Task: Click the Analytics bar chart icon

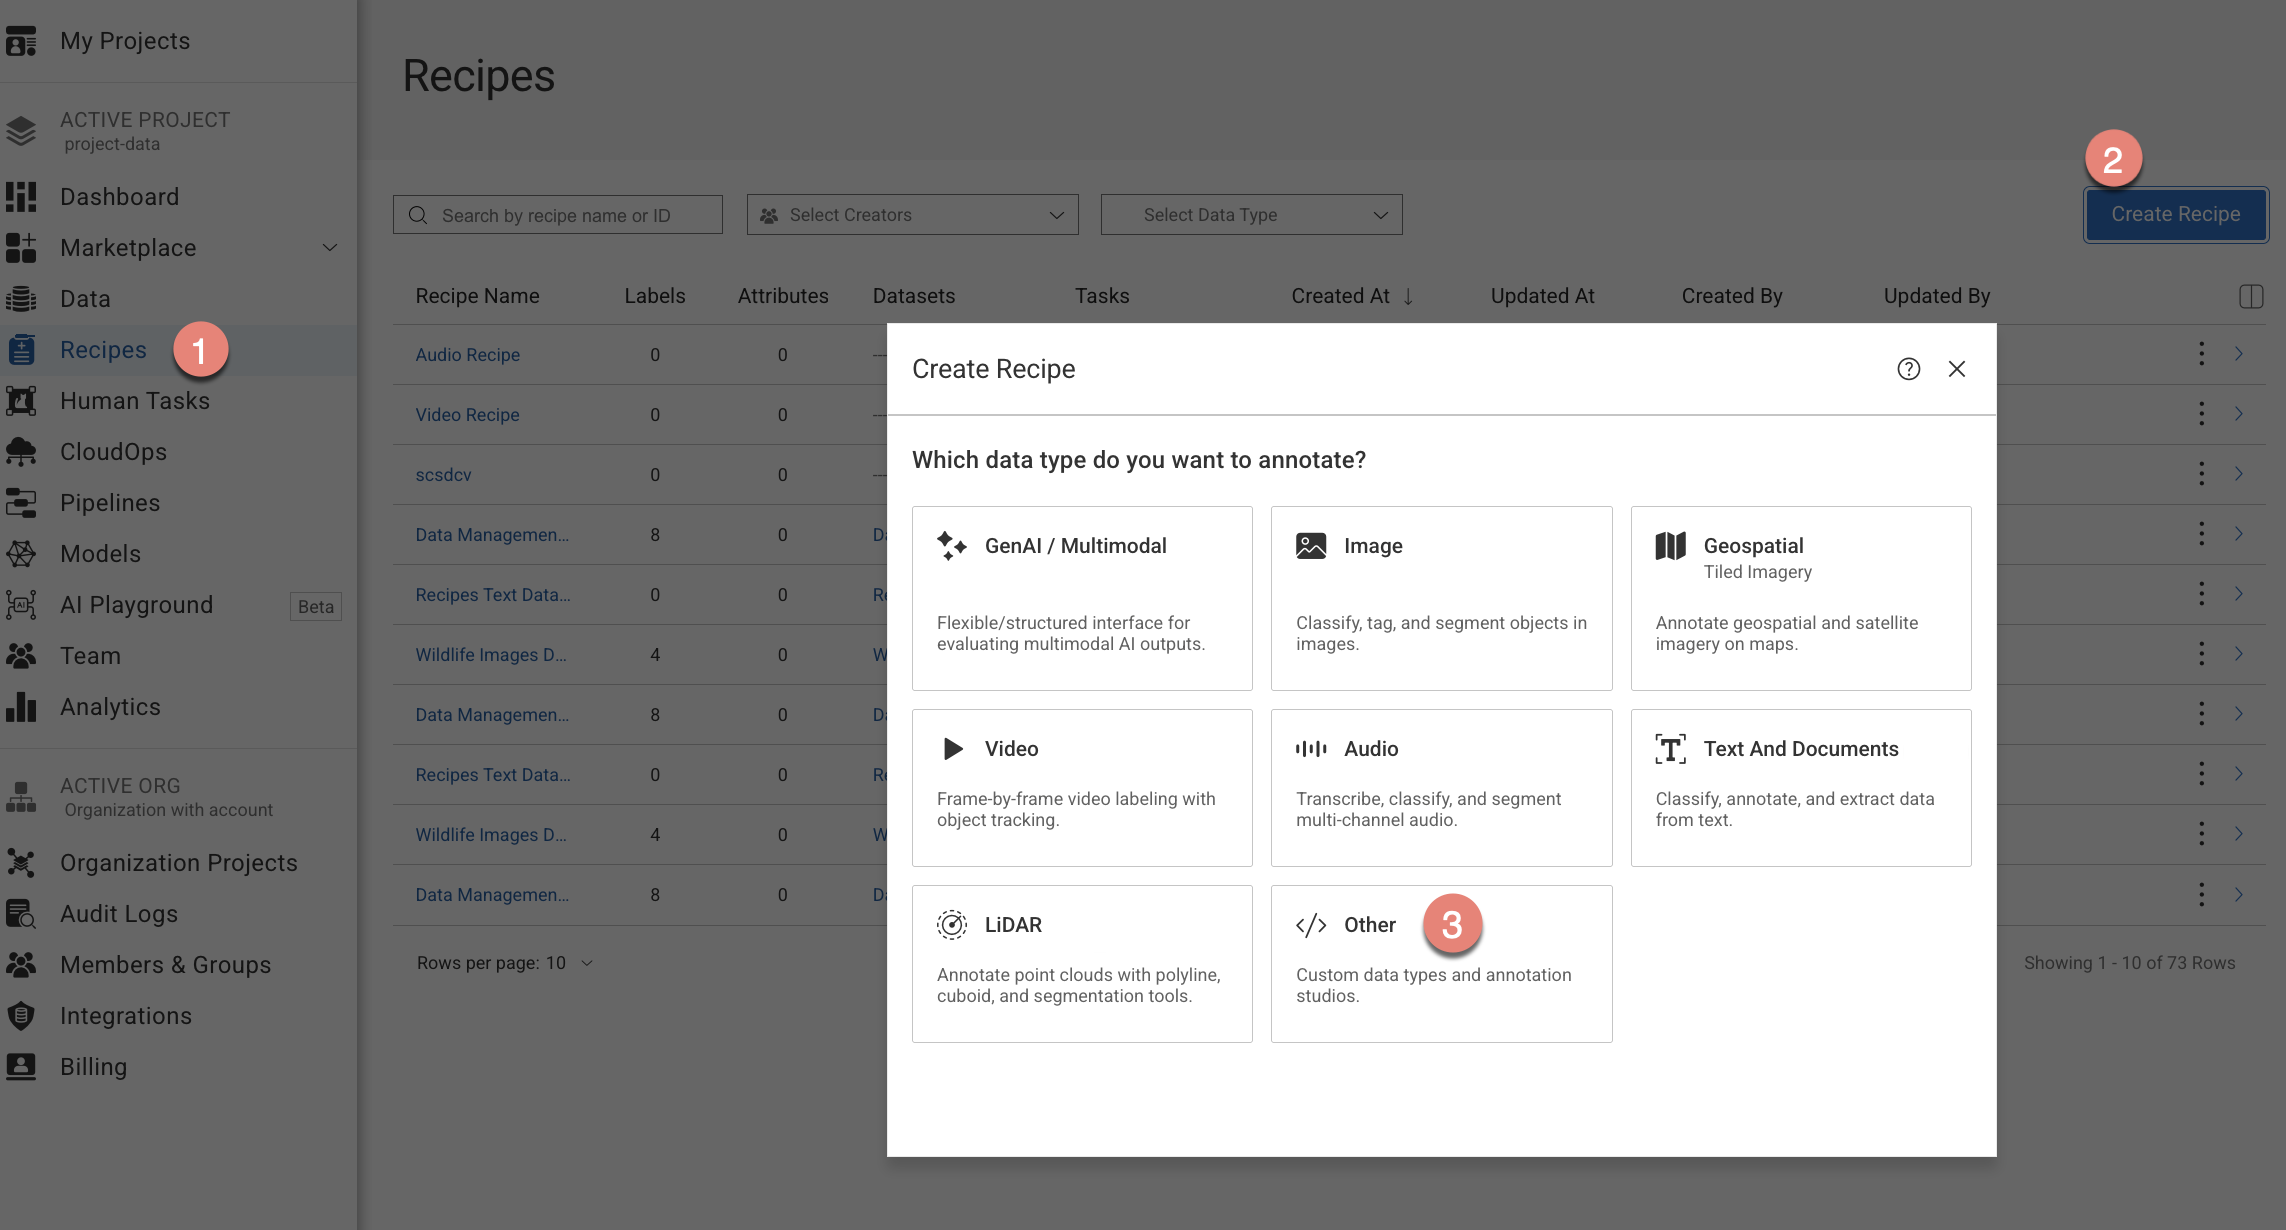Action: click(21, 707)
